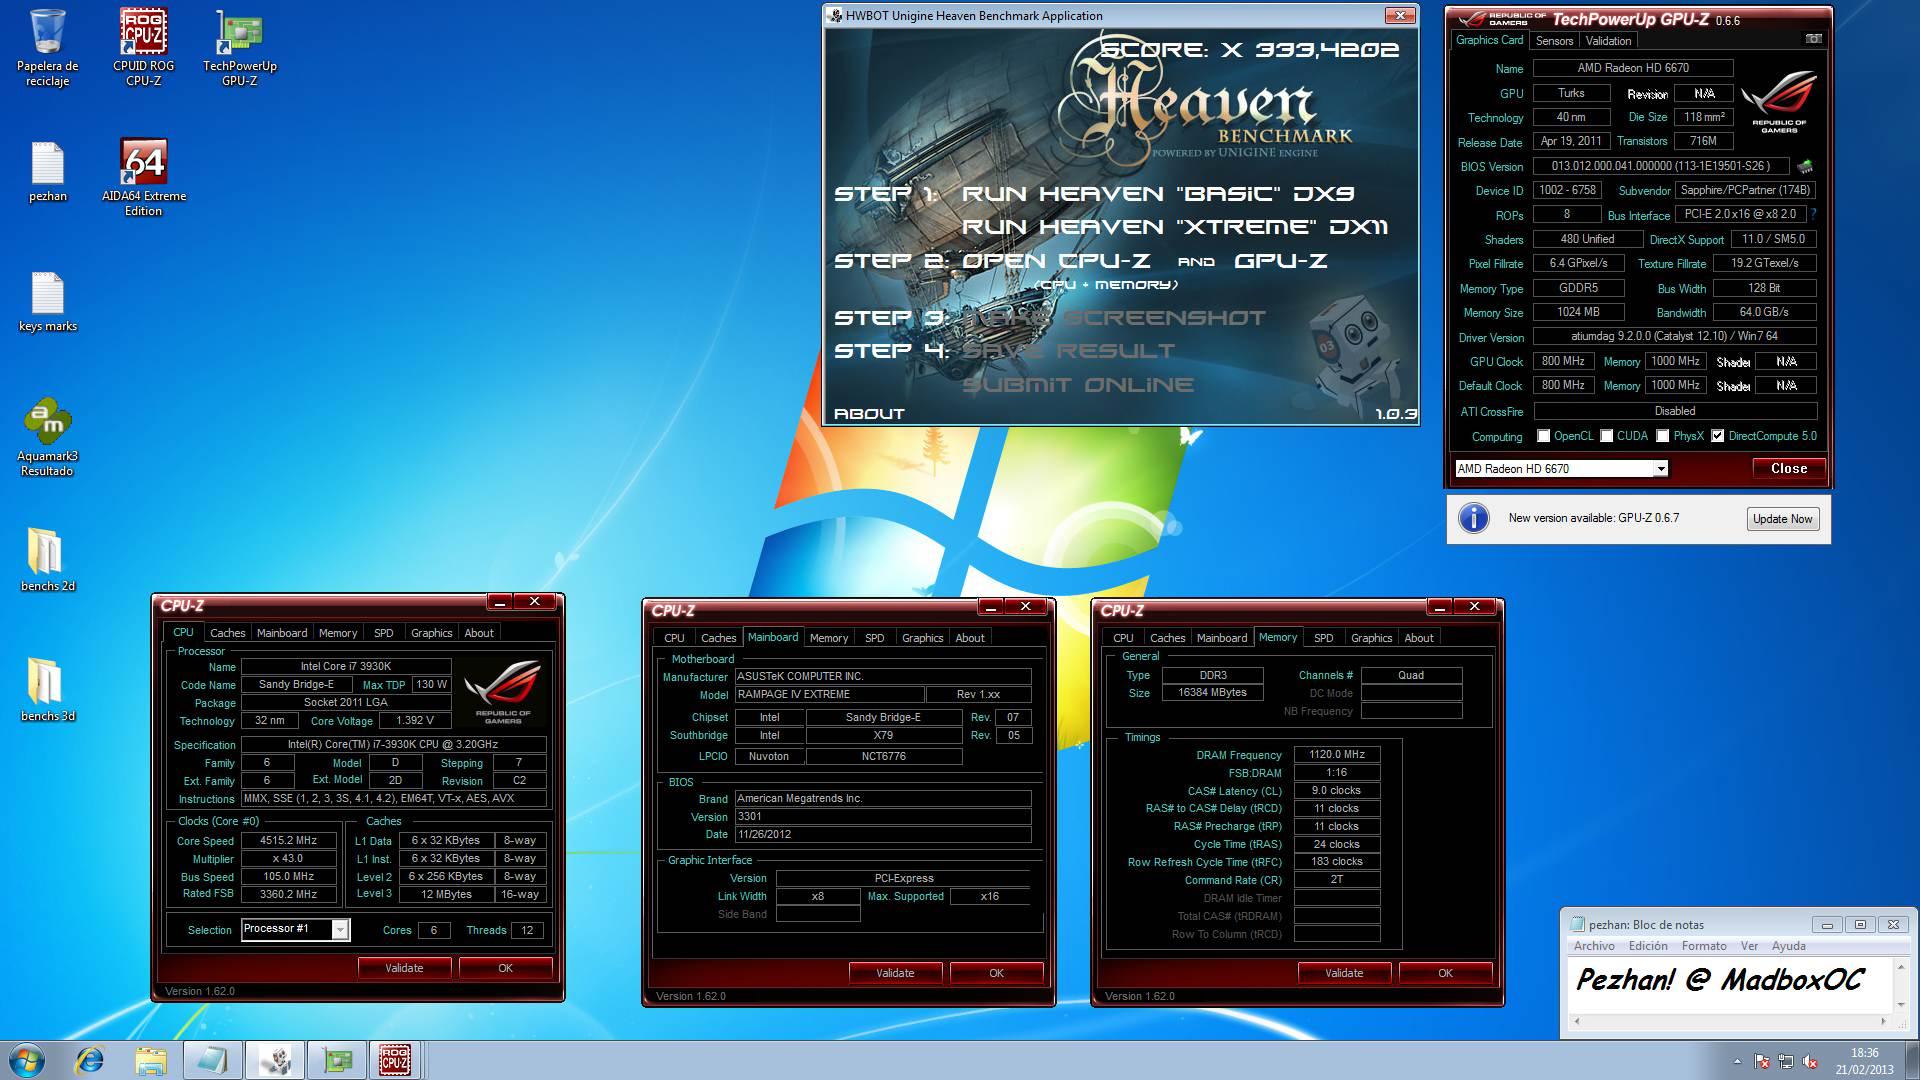1920x1080 pixels.
Task: Open the Processor #1 selection dropdown
Action: pos(340,929)
